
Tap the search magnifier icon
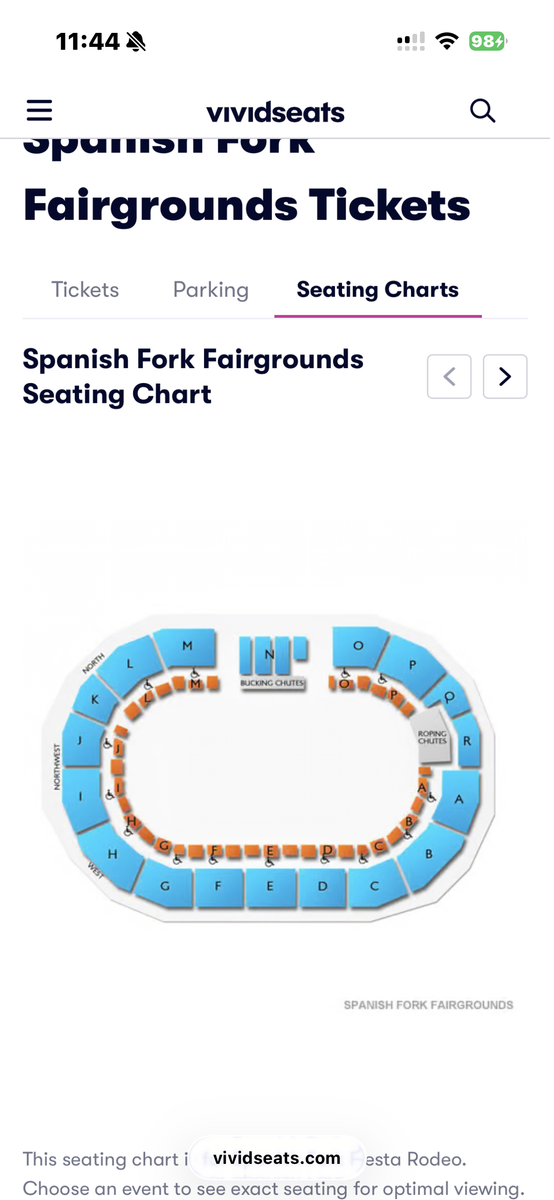click(482, 110)
